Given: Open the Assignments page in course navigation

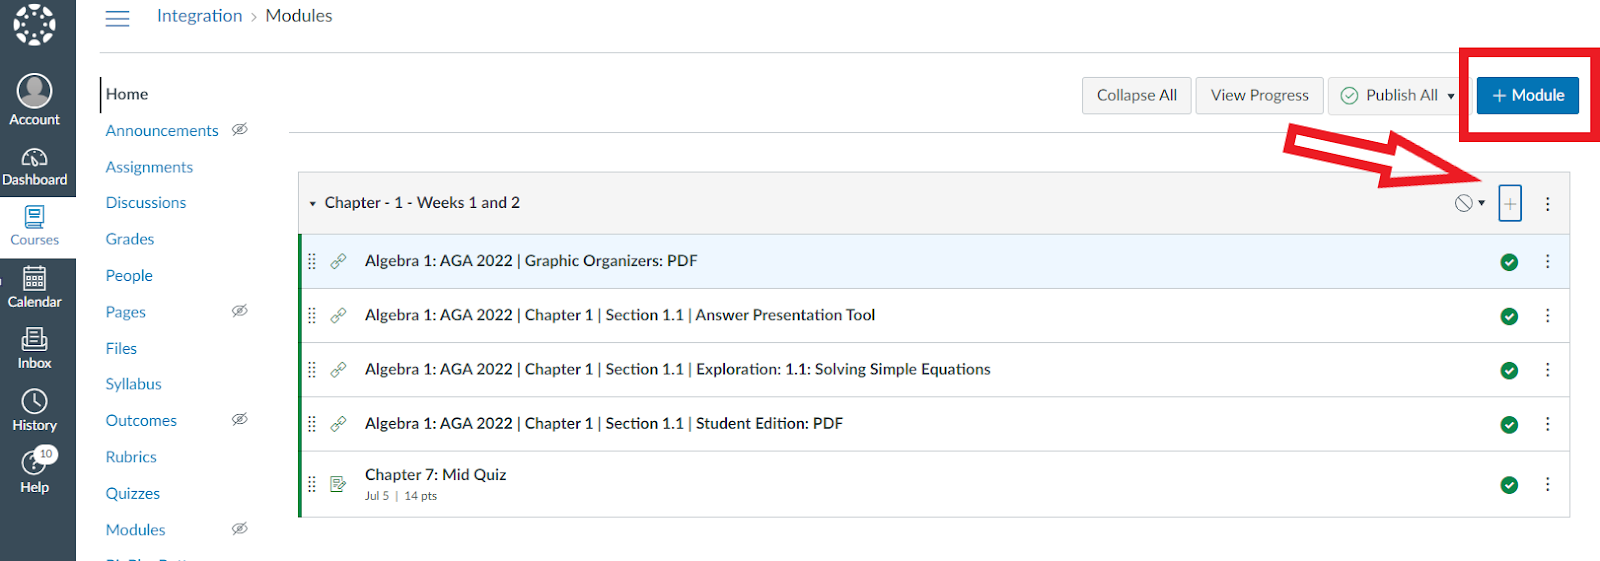Looking at the screenshot, I should [x=149, y=167].
